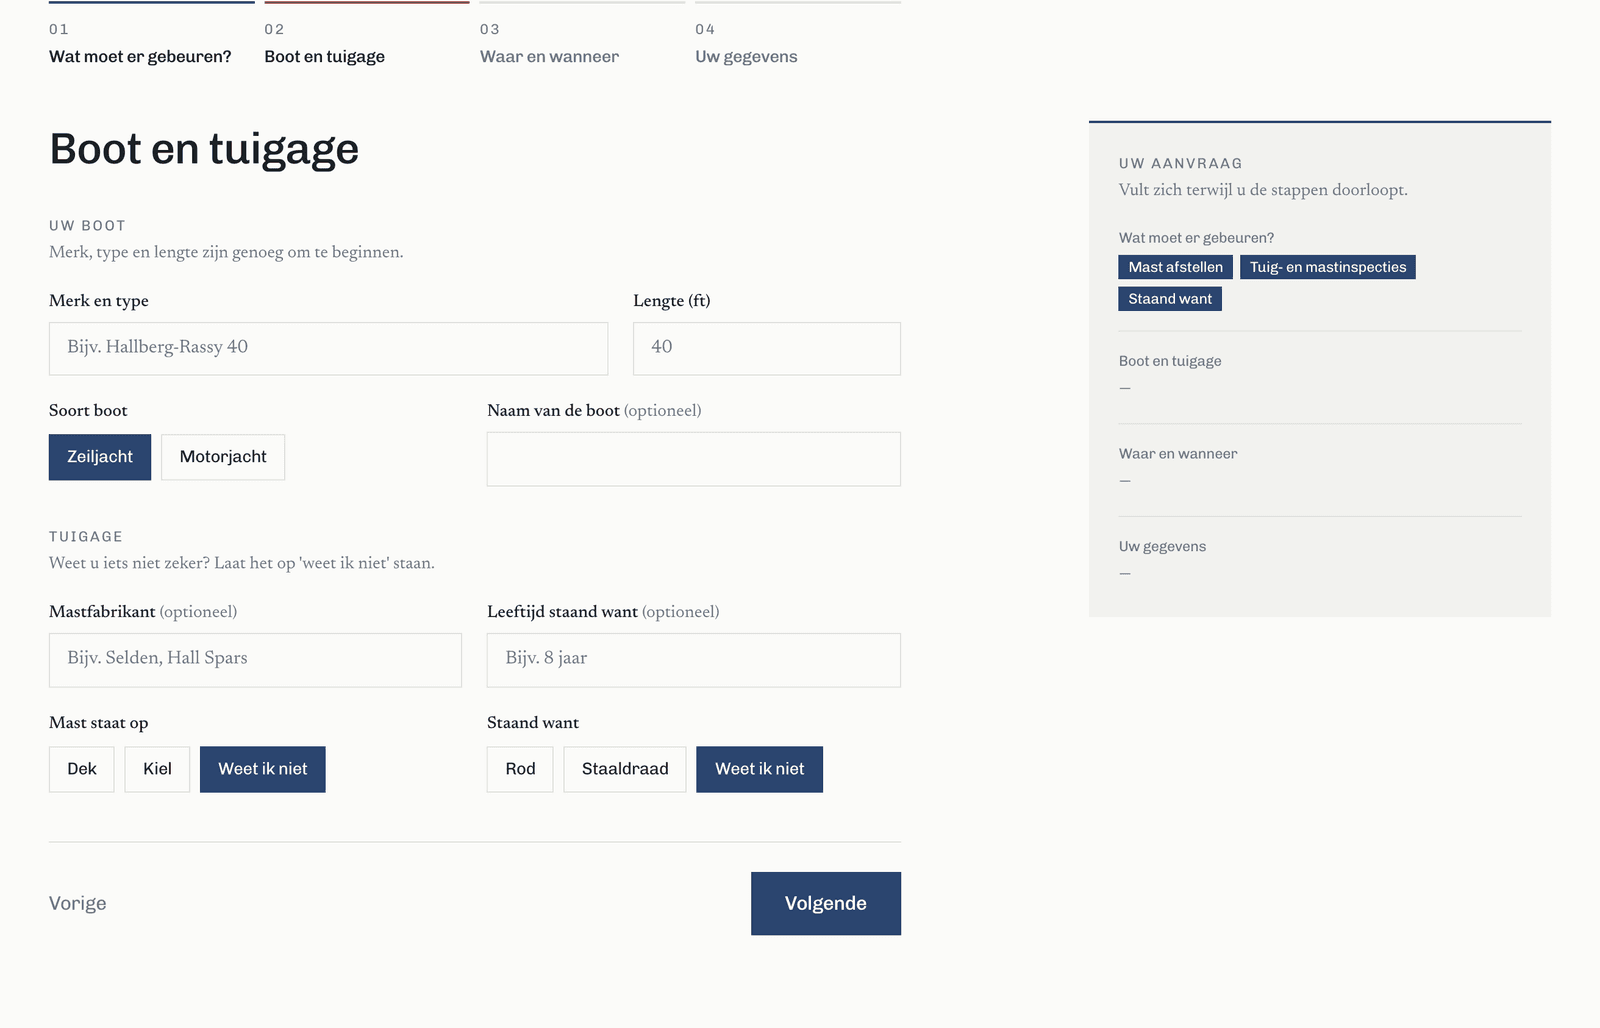Image resolution: width=1600 pixels, height=1028 pixels.
Task: Click the Leeftijd staand want field
Action: point(694,659)
